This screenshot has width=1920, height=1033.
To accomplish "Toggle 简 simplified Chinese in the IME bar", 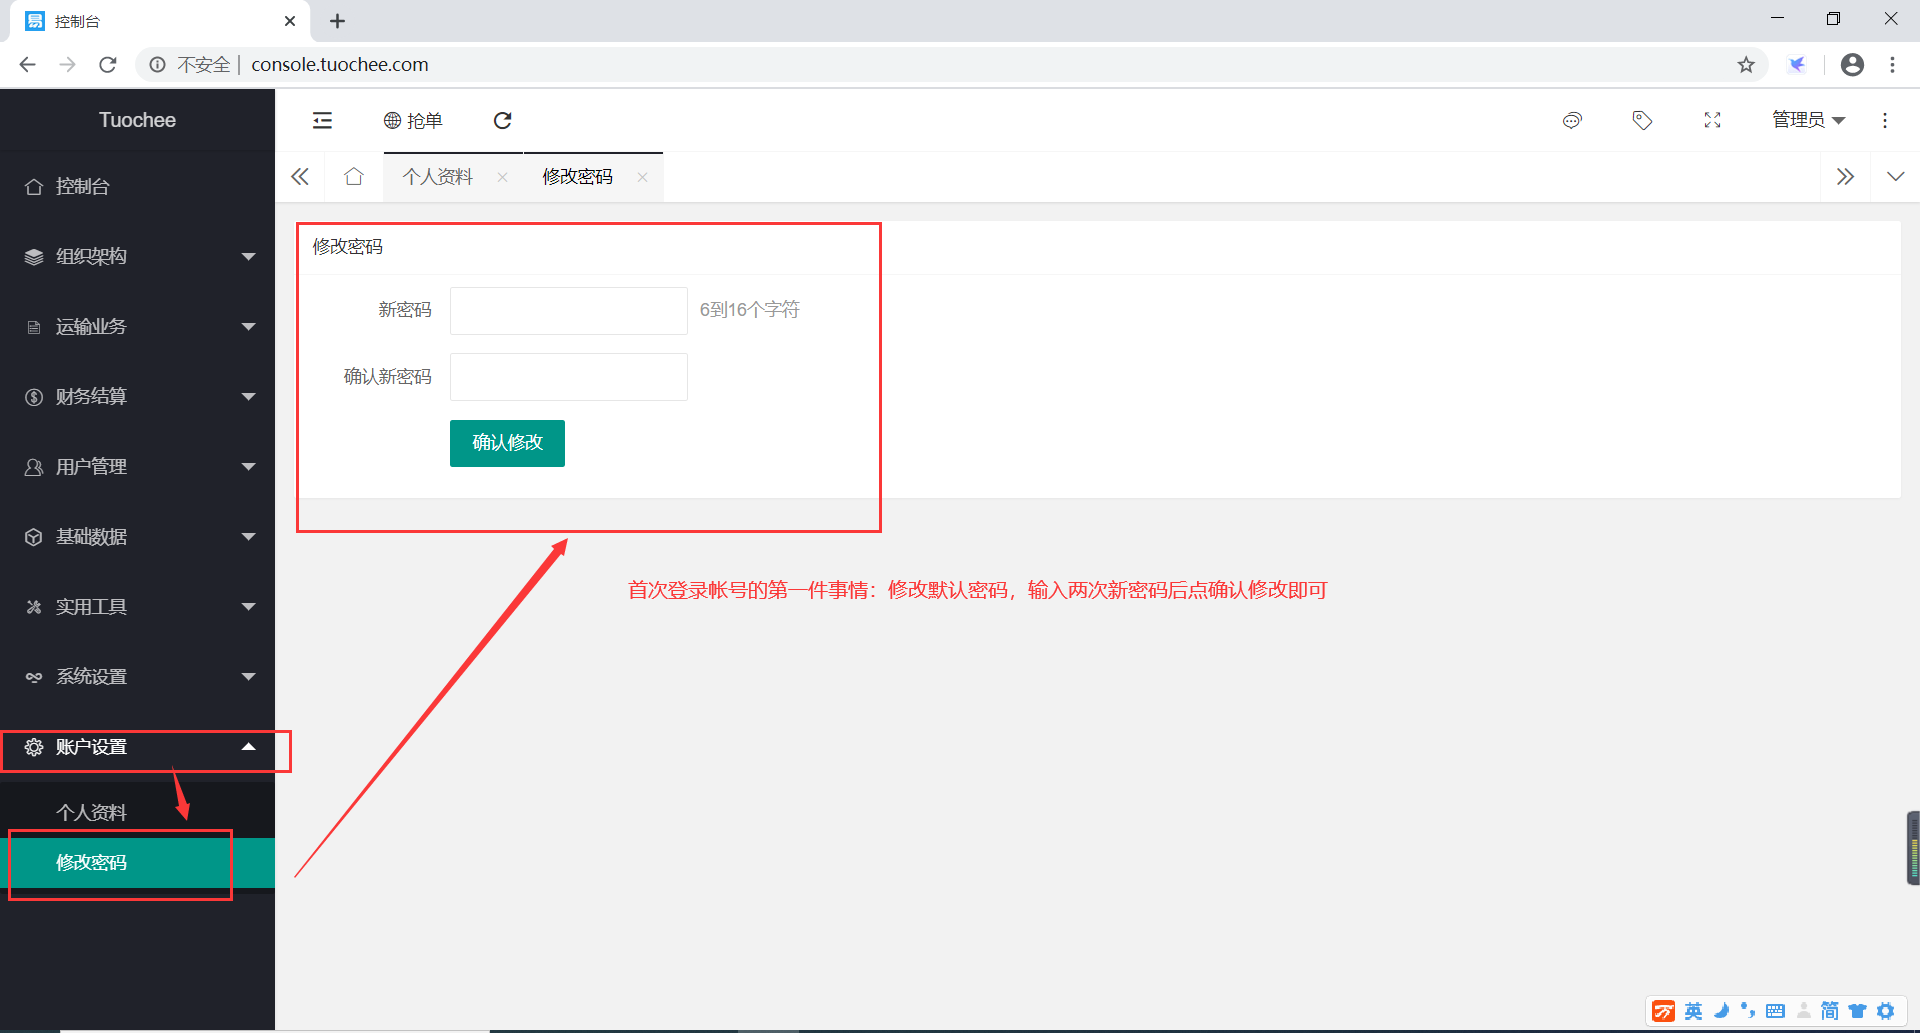I will pyautogui.click(x=1829, y=1011).
